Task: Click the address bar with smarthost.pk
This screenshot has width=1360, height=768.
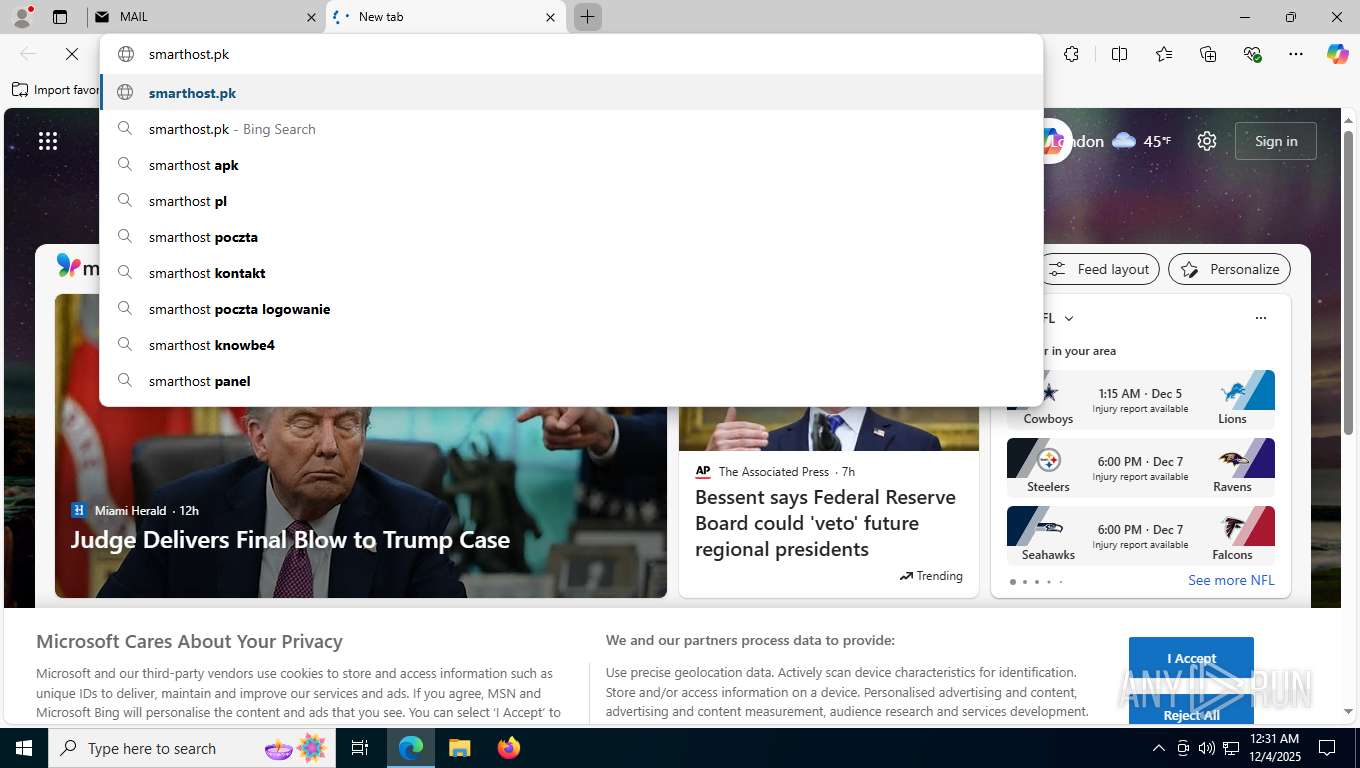Action: (x=571, y=54)
